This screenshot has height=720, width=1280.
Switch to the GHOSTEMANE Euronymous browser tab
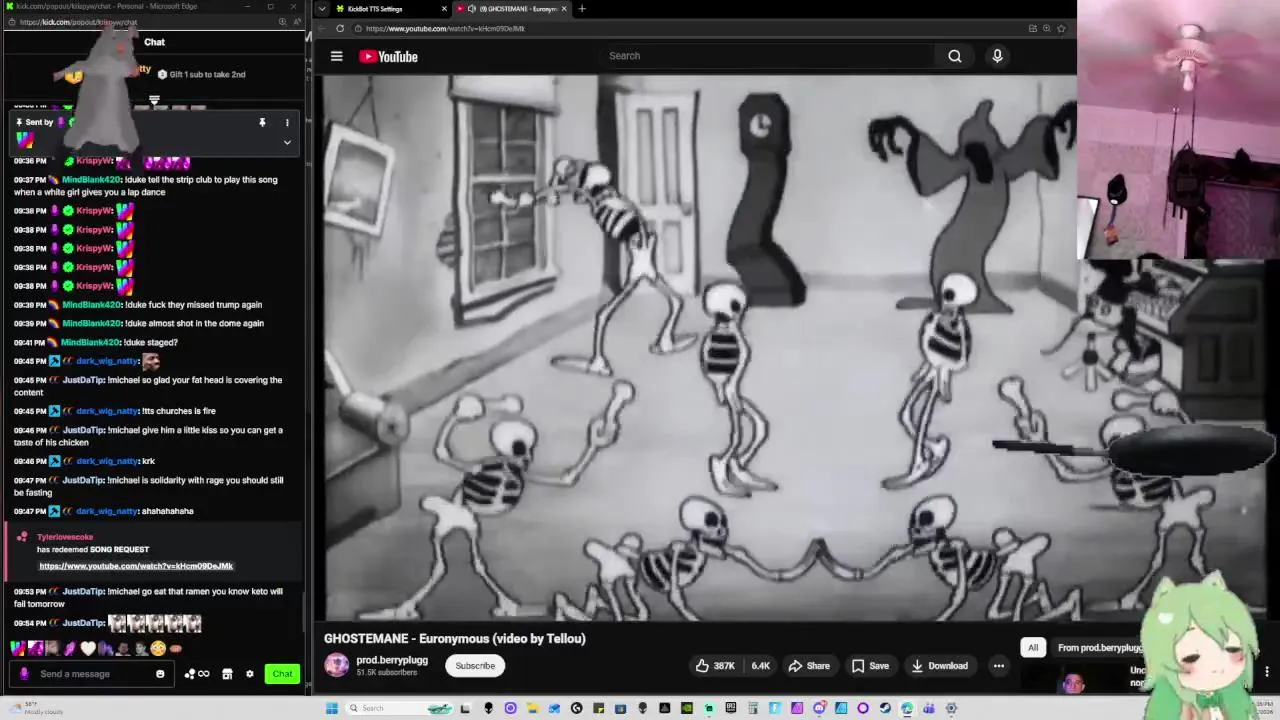[x=510, y=9]
